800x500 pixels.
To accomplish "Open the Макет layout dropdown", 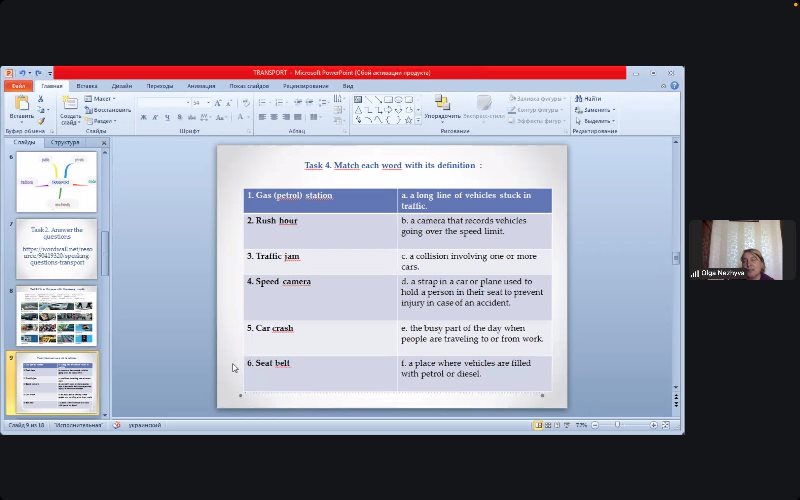I will [x=100, y=98].
